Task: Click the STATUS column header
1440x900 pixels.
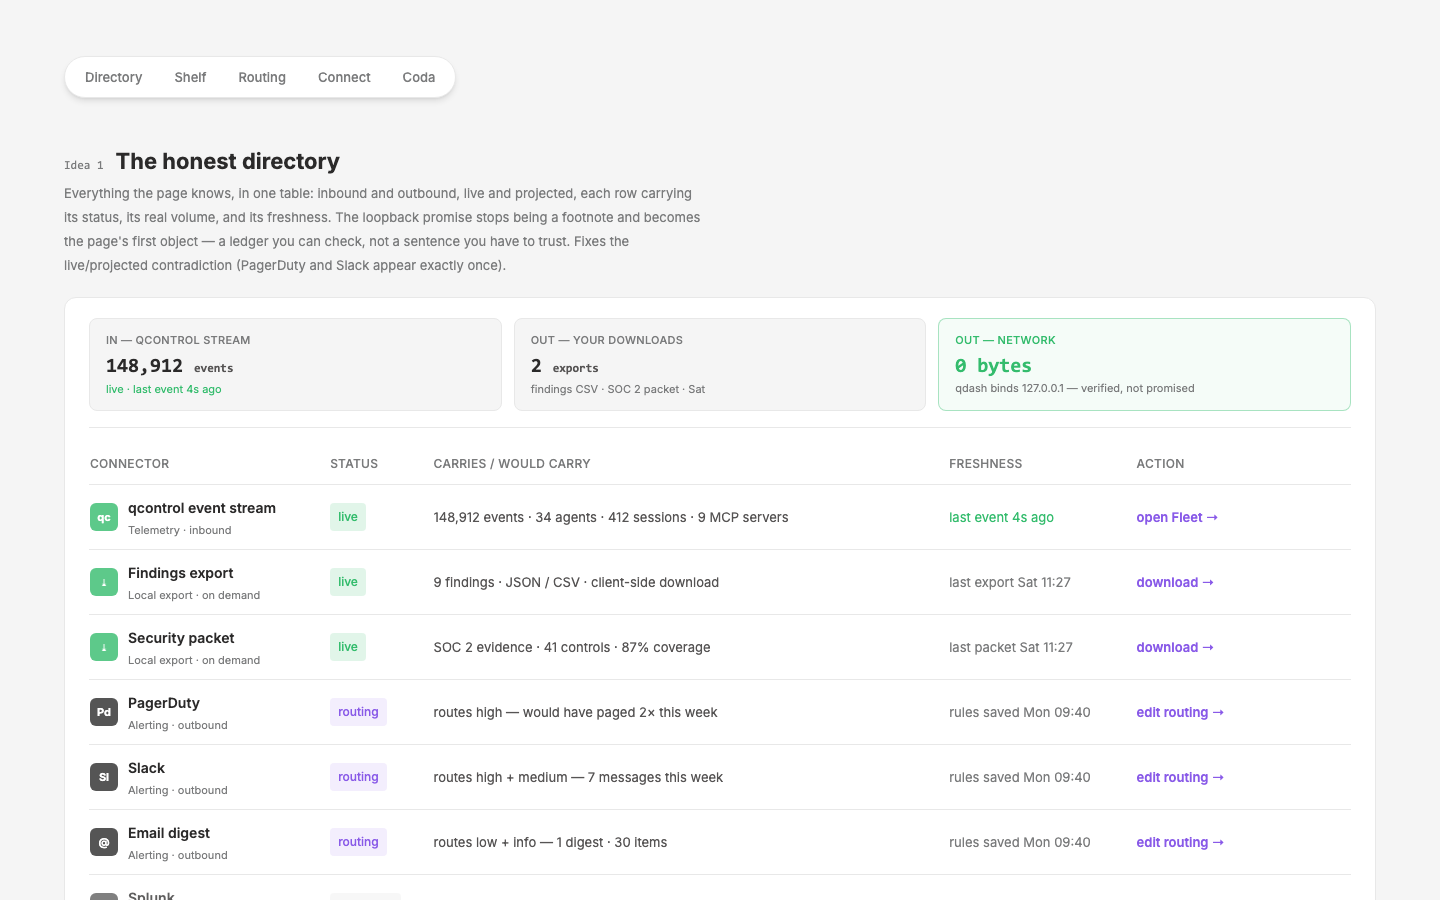Action: coord(354,464)
